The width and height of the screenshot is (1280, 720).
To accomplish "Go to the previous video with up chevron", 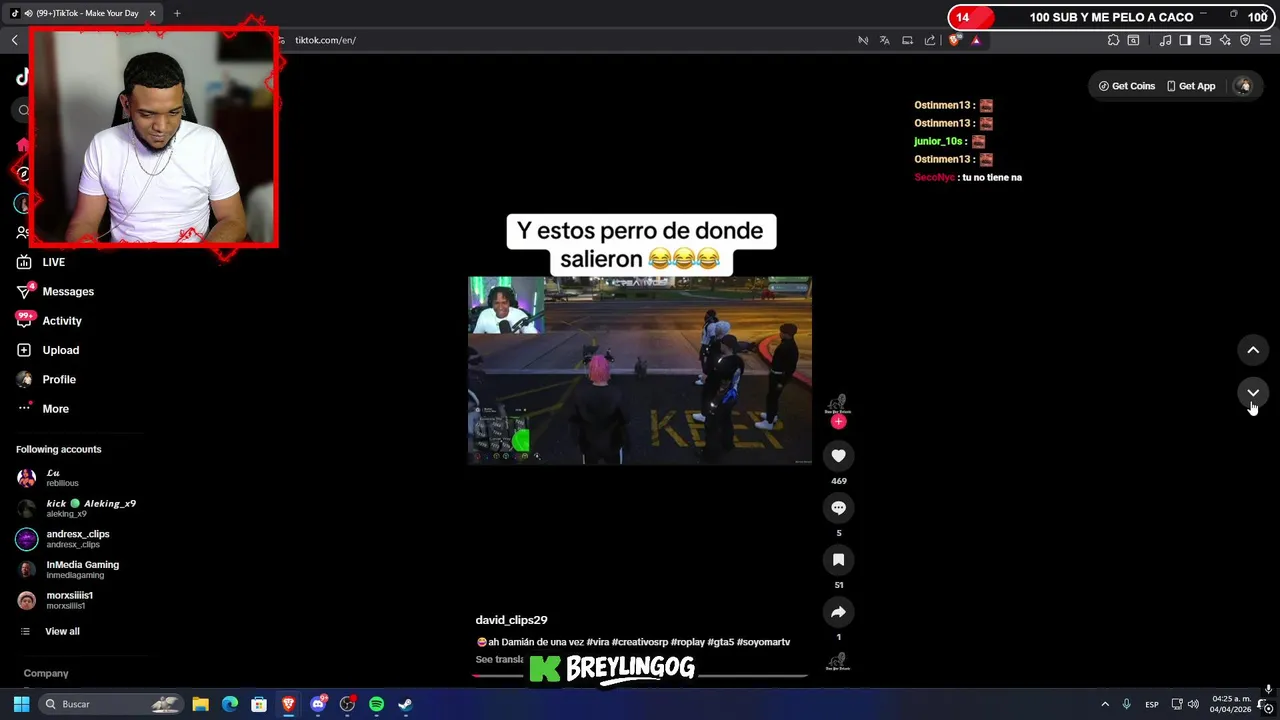I will (1253, 350).
